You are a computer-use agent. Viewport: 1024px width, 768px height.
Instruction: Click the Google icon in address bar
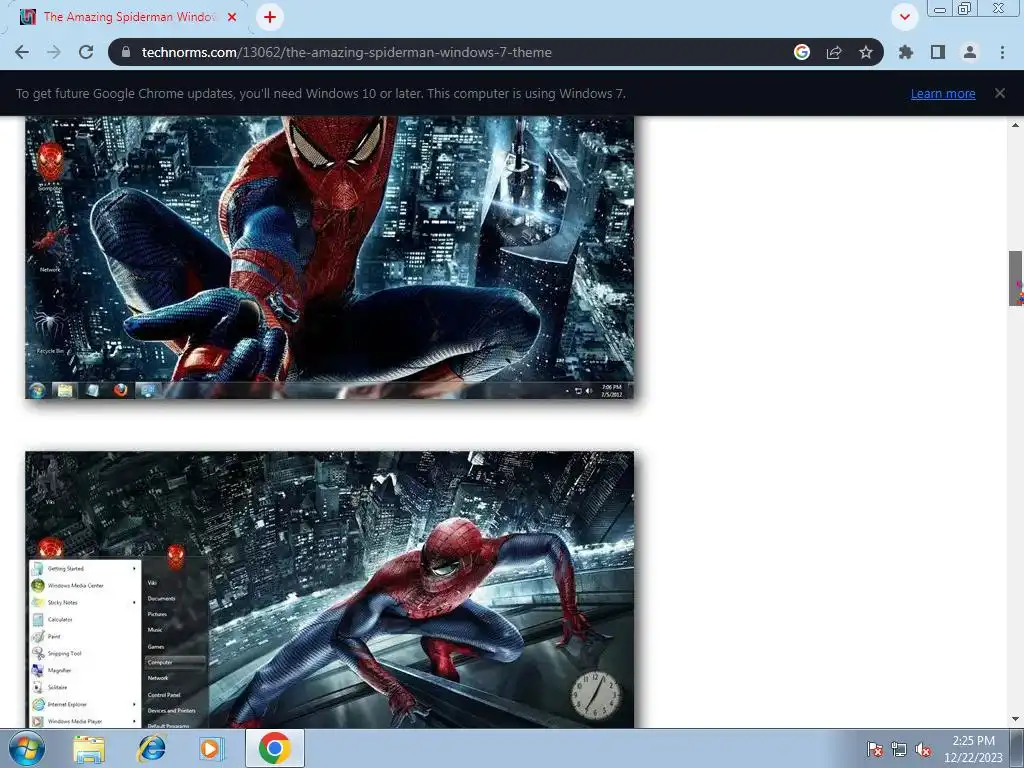(x=802, y=52)
